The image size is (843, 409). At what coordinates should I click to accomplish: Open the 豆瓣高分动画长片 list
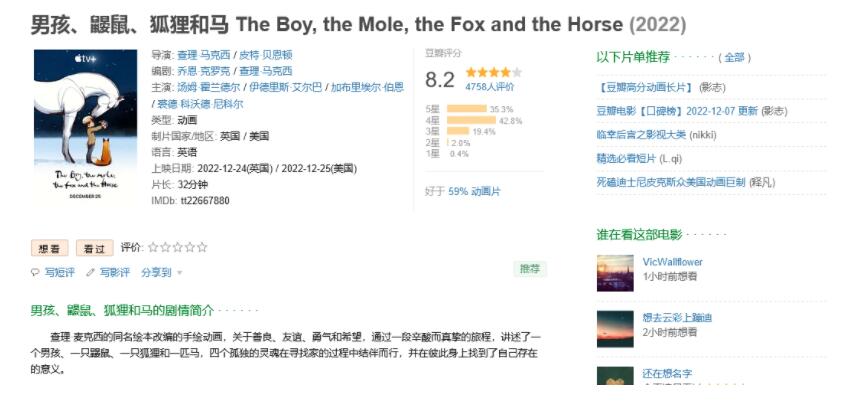click(x=645, y=87)
